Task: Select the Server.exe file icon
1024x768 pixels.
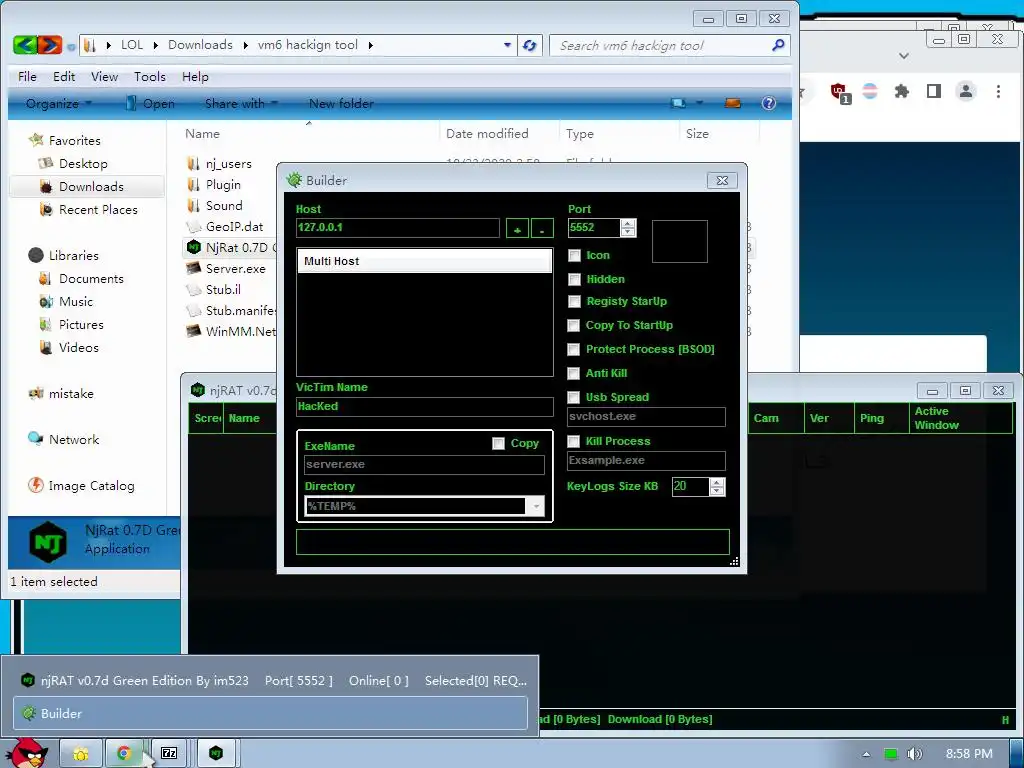Action: coord(193,268)
